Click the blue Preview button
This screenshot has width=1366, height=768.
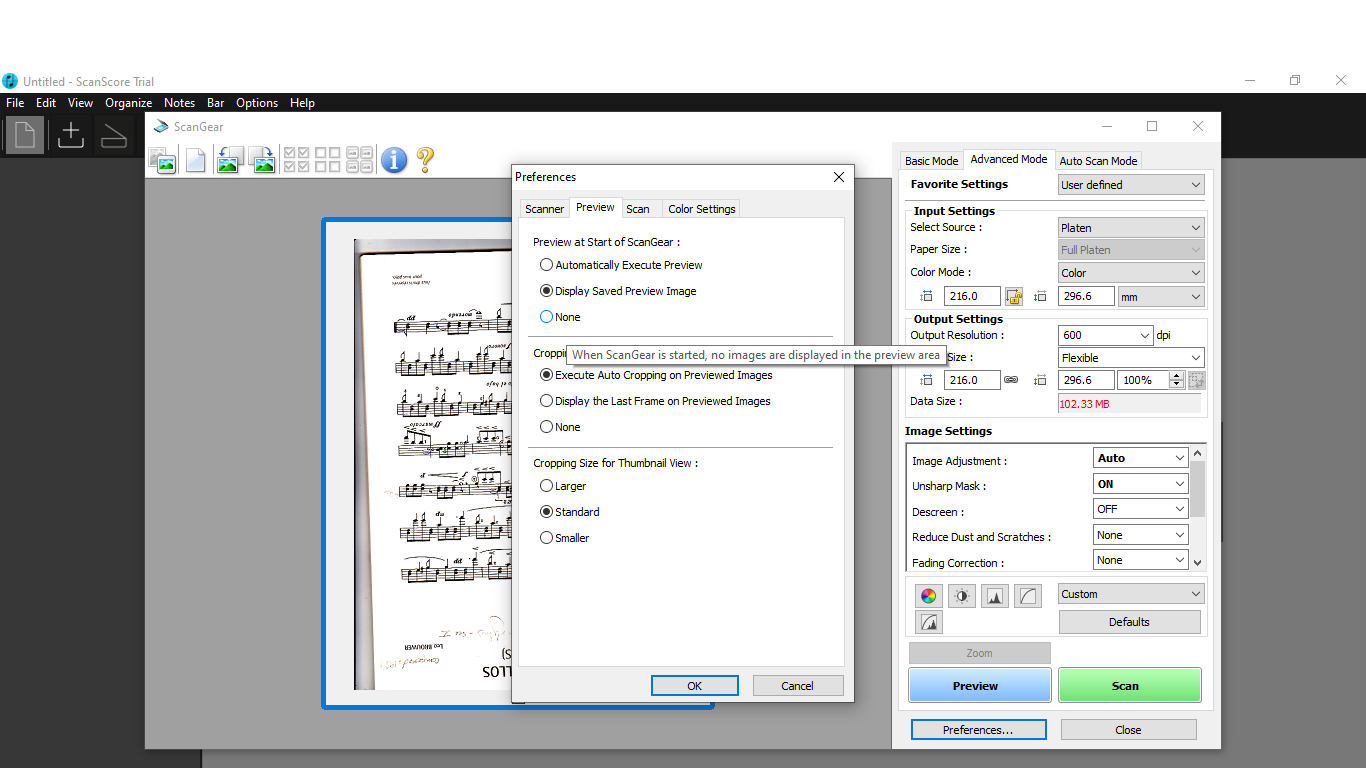(980, 686)
